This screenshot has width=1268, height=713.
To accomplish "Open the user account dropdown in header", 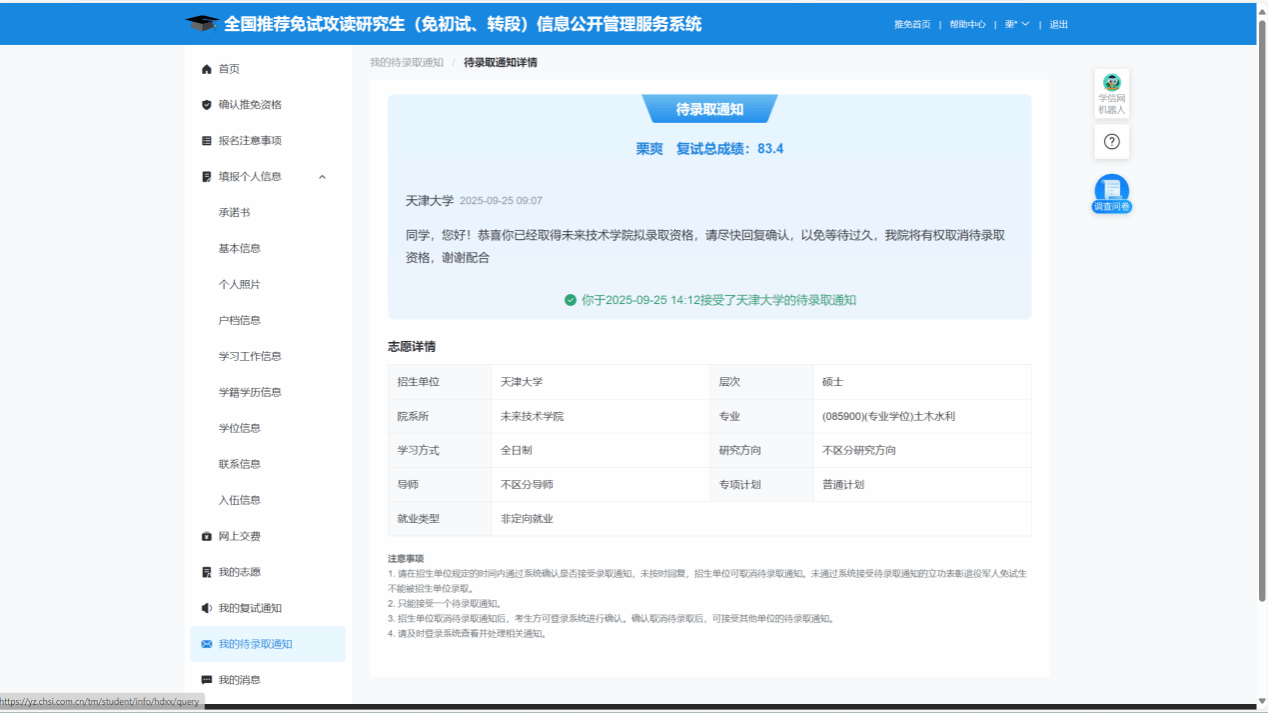I will tap(1017, 24).
